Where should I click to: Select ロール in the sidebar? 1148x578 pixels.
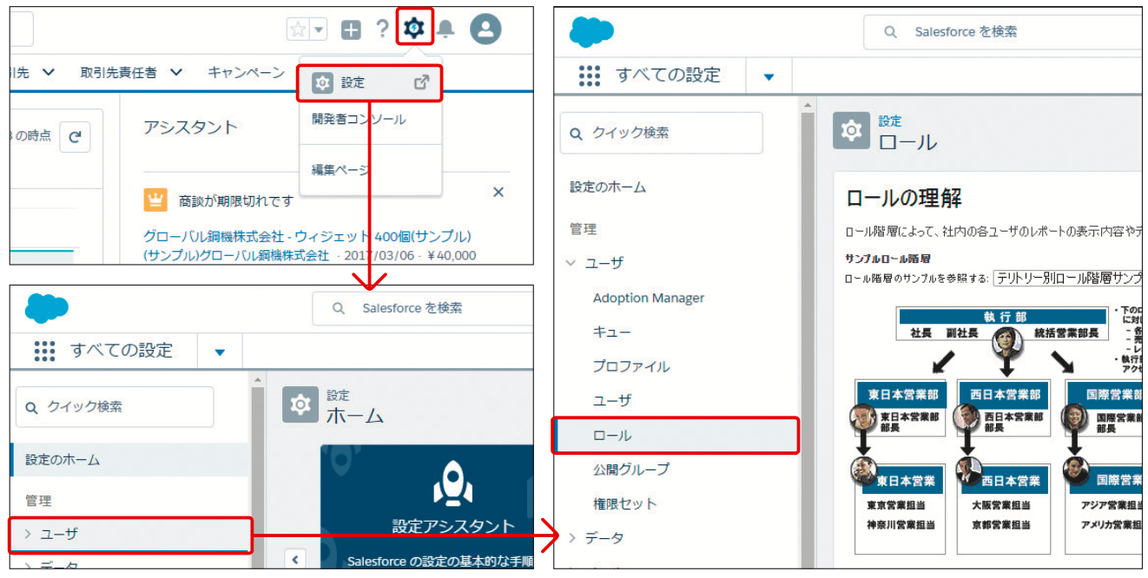pyautogui.click(x=674, y=435)
